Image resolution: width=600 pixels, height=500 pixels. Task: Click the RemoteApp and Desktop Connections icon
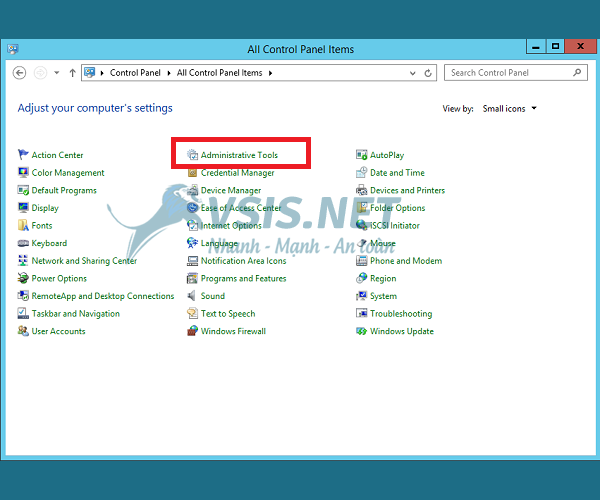[23, 295]
